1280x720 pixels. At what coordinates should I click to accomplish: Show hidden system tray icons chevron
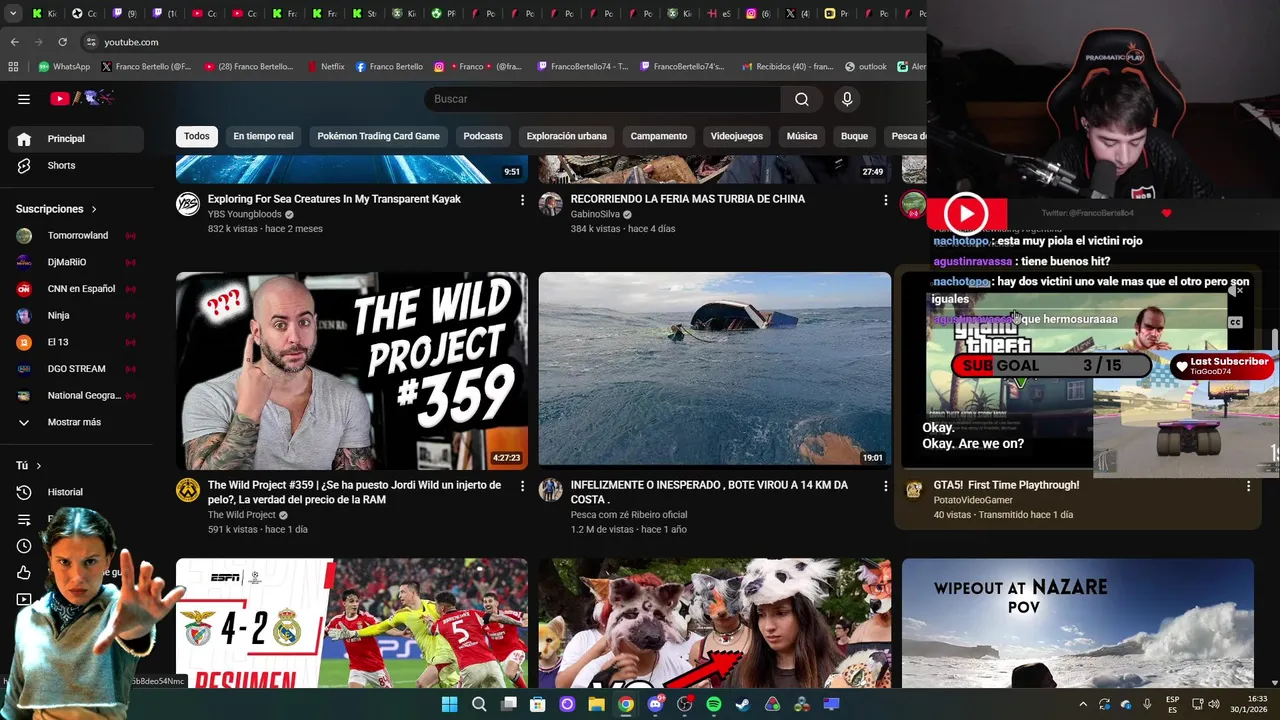pyautogui.click(x=1082, y=704)
